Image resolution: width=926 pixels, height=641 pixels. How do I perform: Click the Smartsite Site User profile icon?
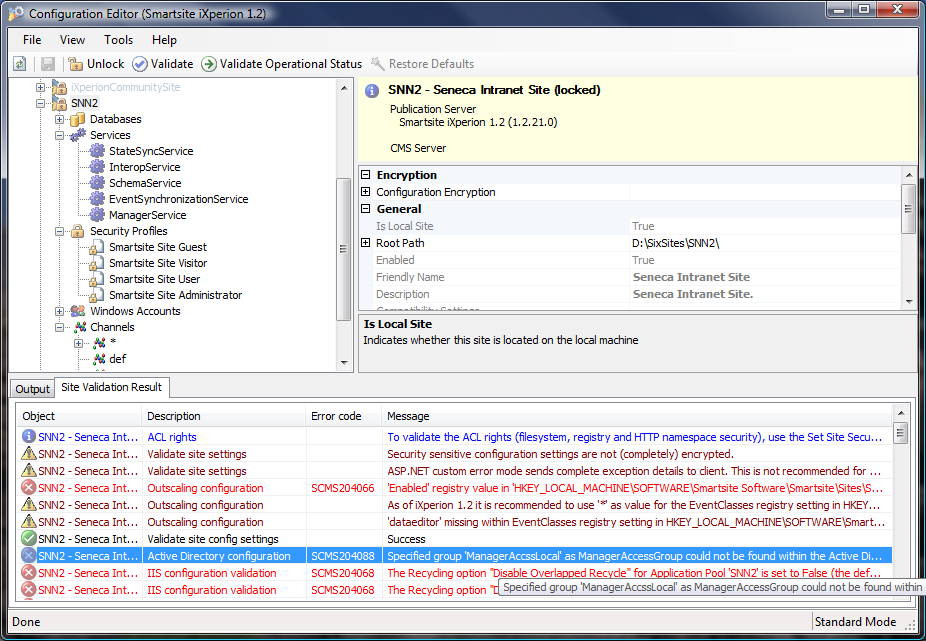[97, 279]
